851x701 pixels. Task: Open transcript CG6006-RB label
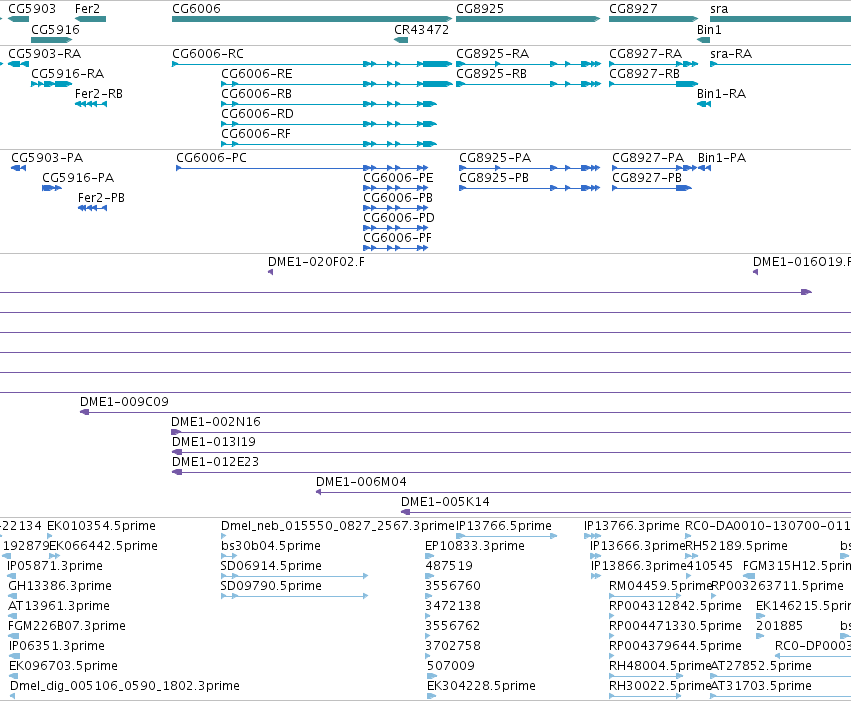point(256,94)
